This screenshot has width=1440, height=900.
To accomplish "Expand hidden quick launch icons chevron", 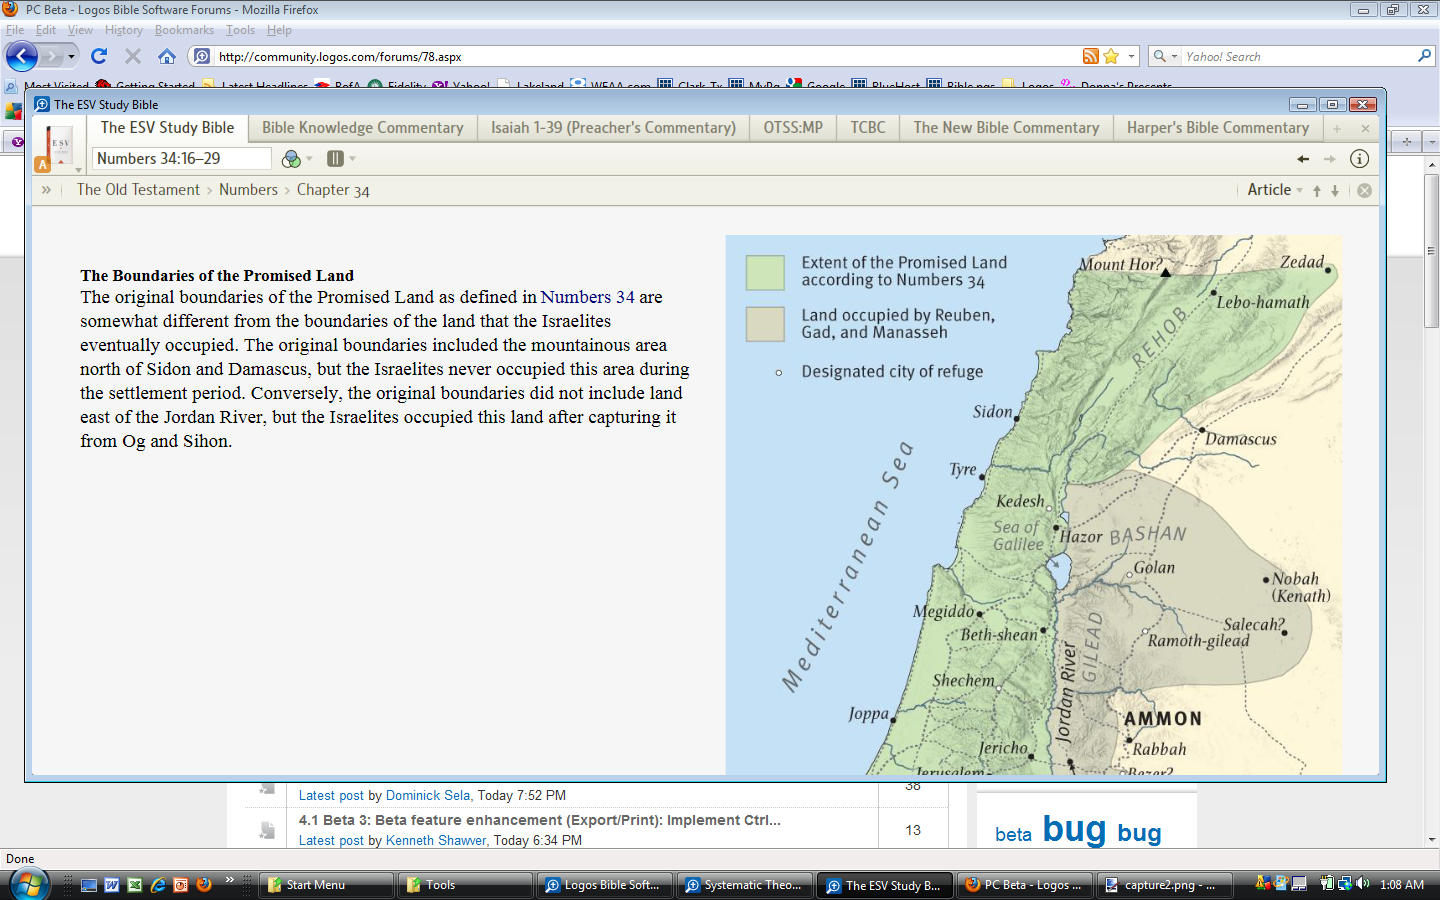I will pos(229,880).
